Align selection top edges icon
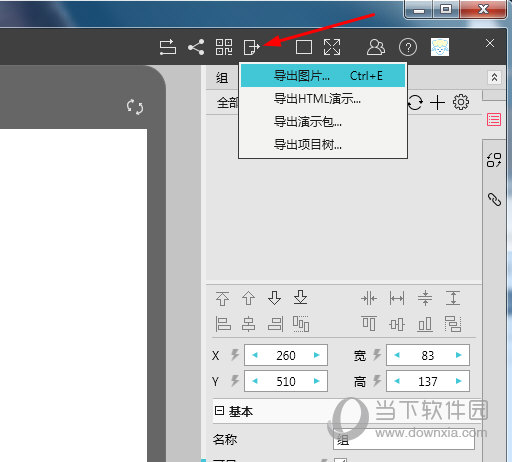 (369, 324)
